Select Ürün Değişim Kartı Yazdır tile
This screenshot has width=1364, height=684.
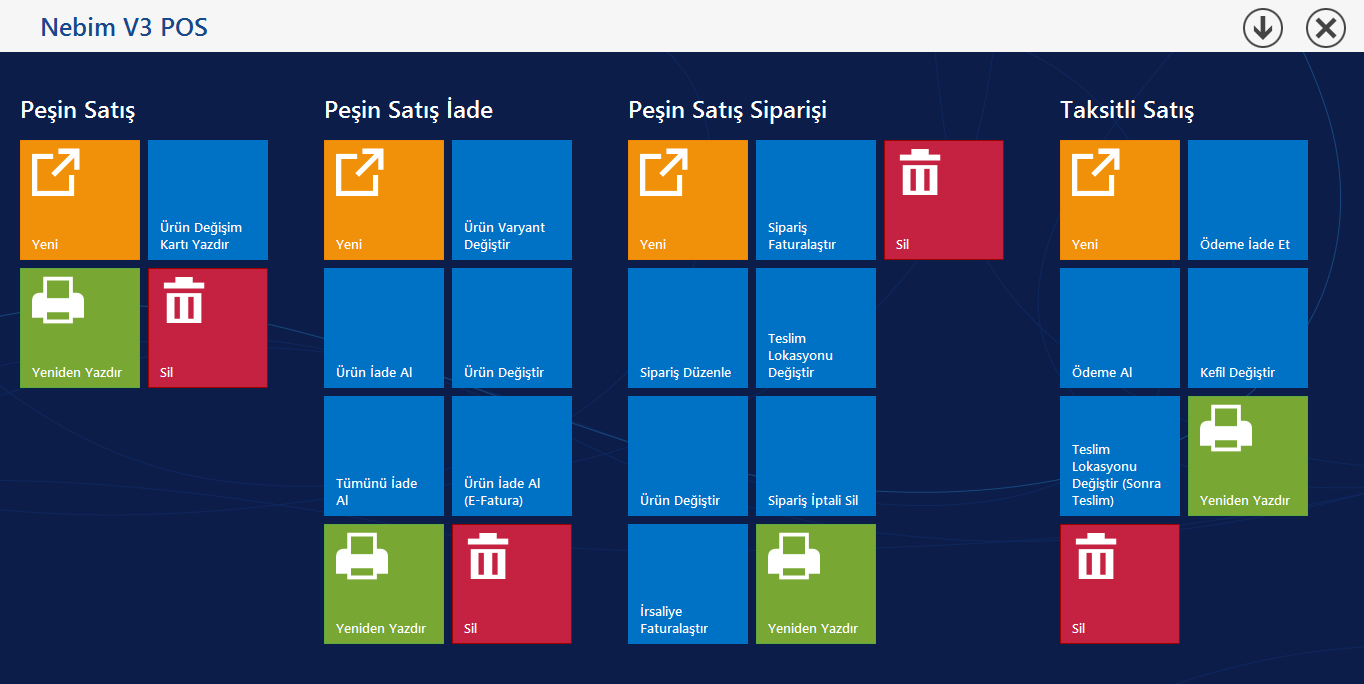(x=208, y=200)
